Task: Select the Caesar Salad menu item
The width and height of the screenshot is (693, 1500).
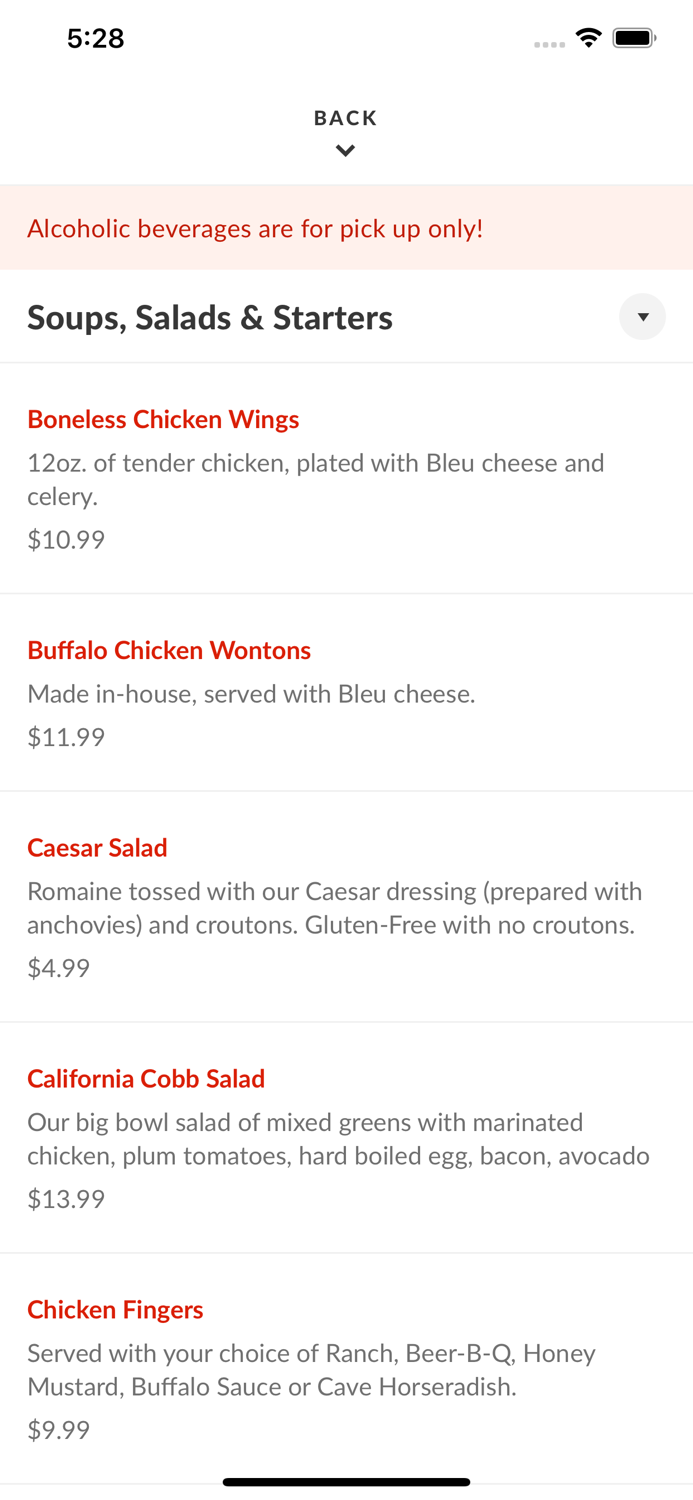Action: click(x=97, y=848)
